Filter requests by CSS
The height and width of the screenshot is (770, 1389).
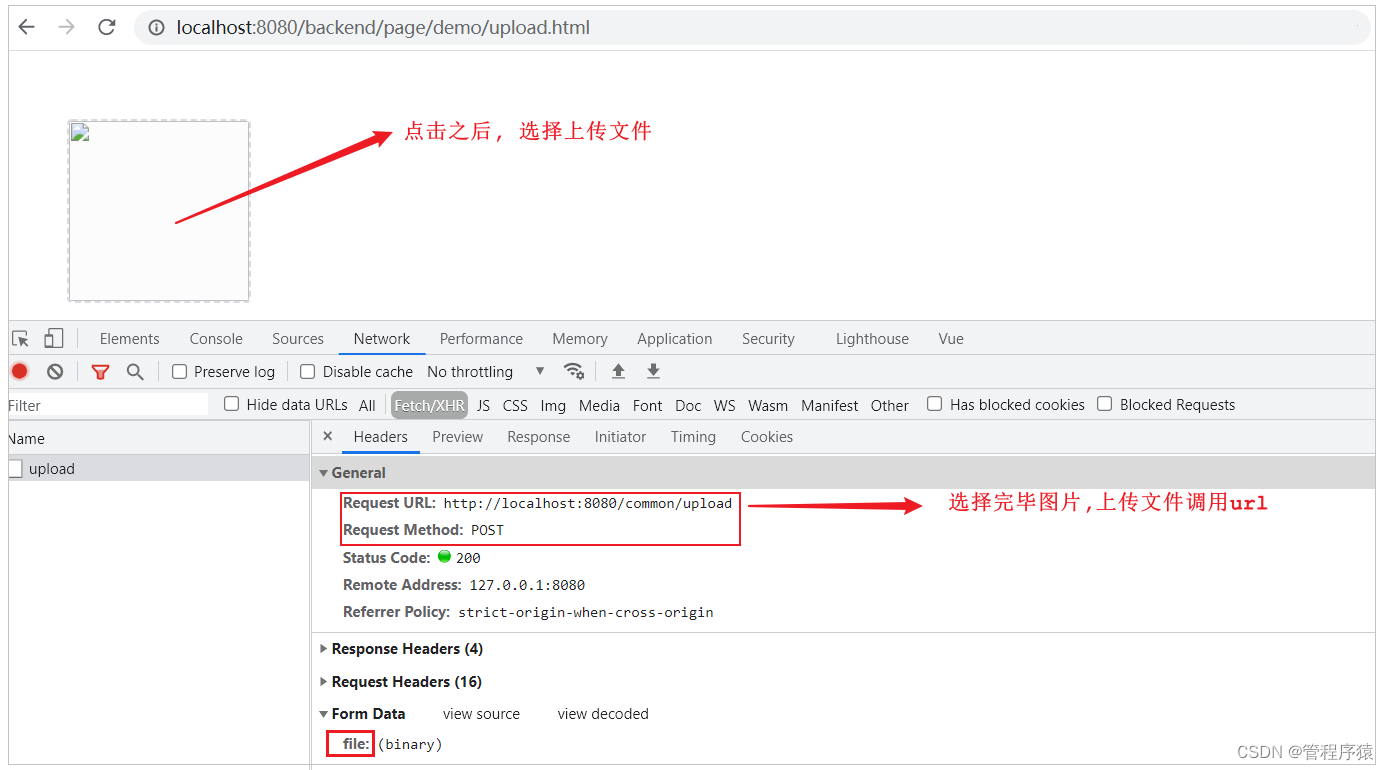pyautogui.click(x=515, y=405)
